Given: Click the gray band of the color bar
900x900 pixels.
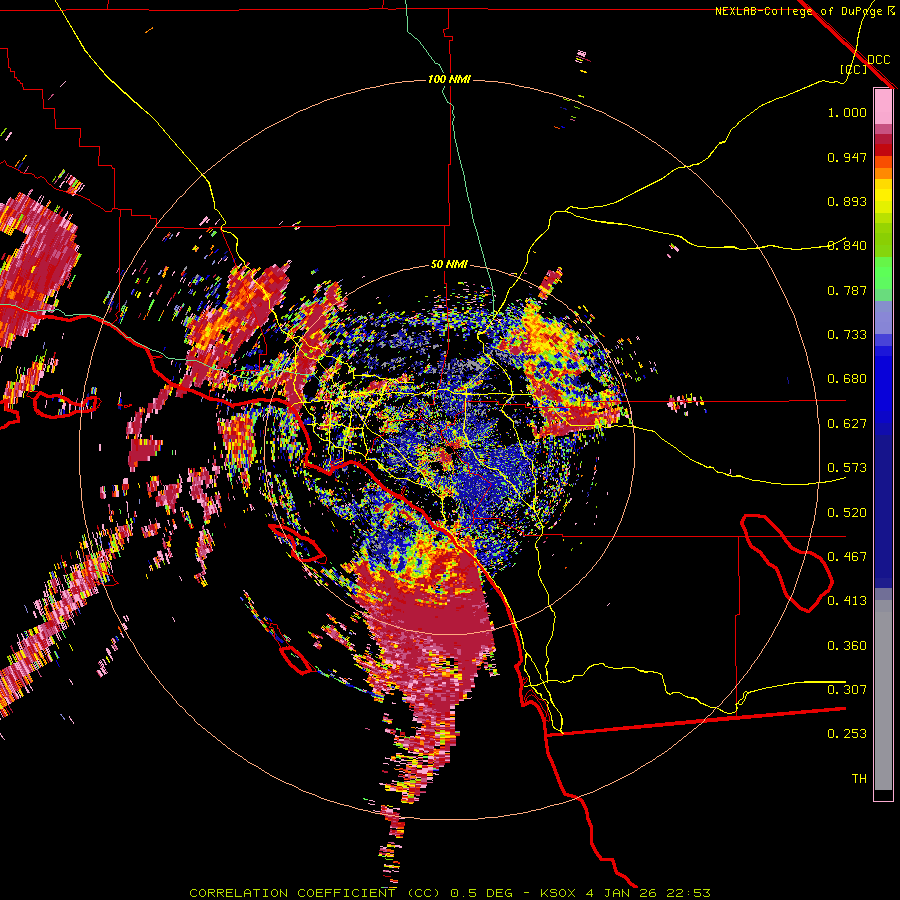Looking at the screenshot, I should point(883,695).
